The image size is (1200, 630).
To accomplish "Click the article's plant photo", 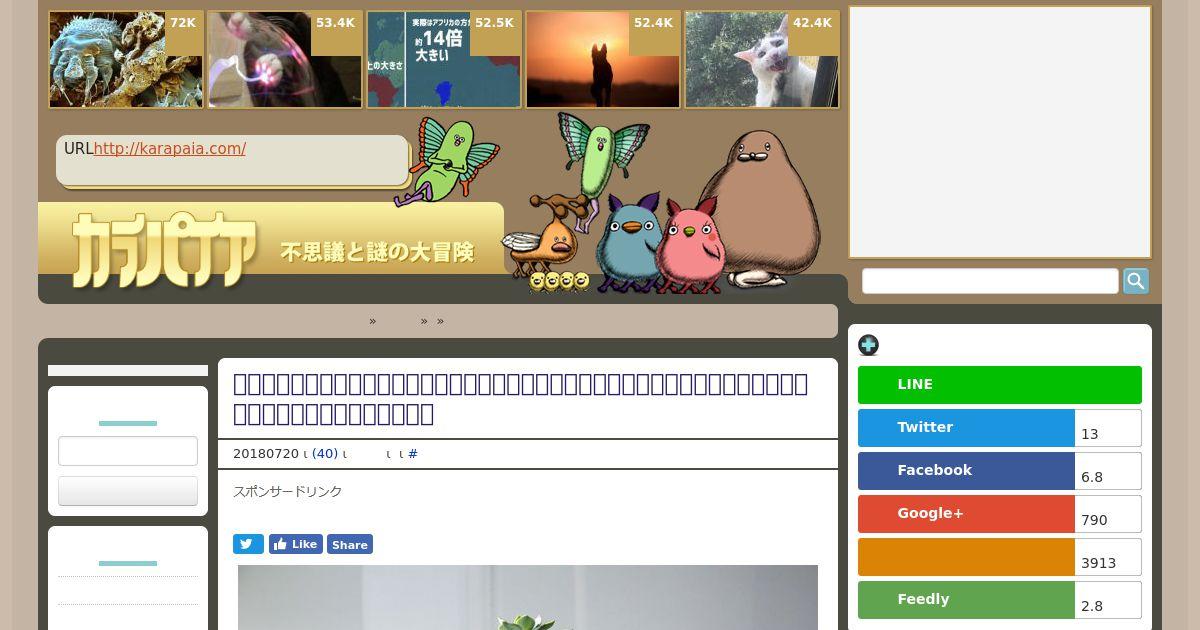I will pyautogui.click(x=528, y=598).
